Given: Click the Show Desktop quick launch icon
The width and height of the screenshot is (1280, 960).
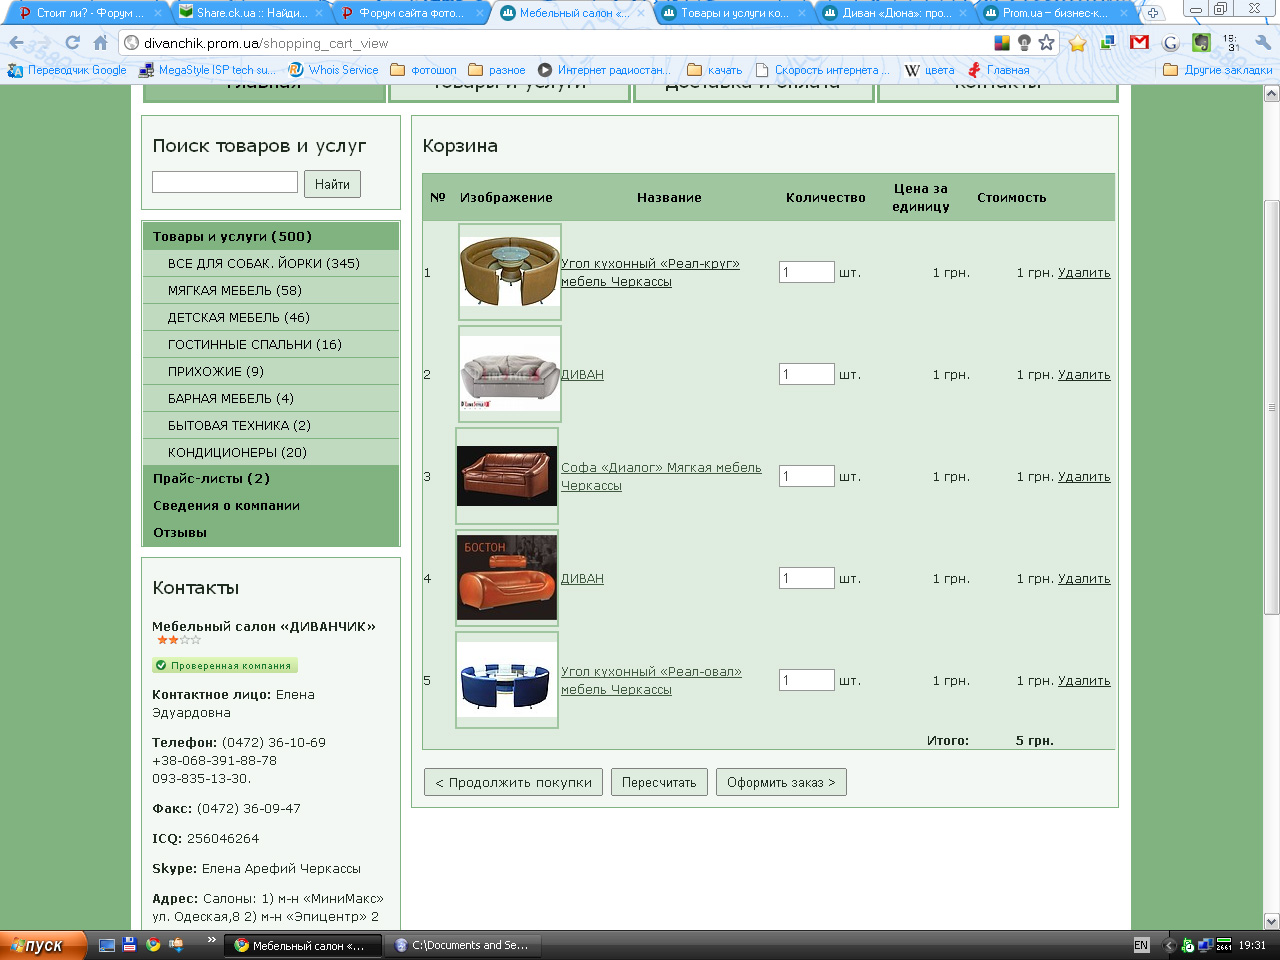Looking at the screenshot, I should tap(107, 944).
